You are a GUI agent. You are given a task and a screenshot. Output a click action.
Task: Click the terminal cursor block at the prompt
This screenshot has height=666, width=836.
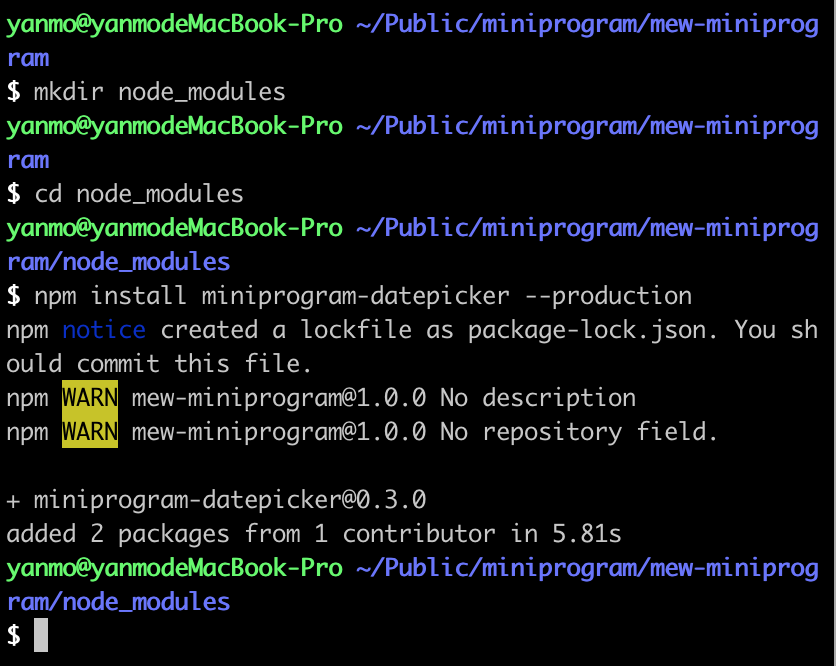pyautogui.click(x=41, y=635)
